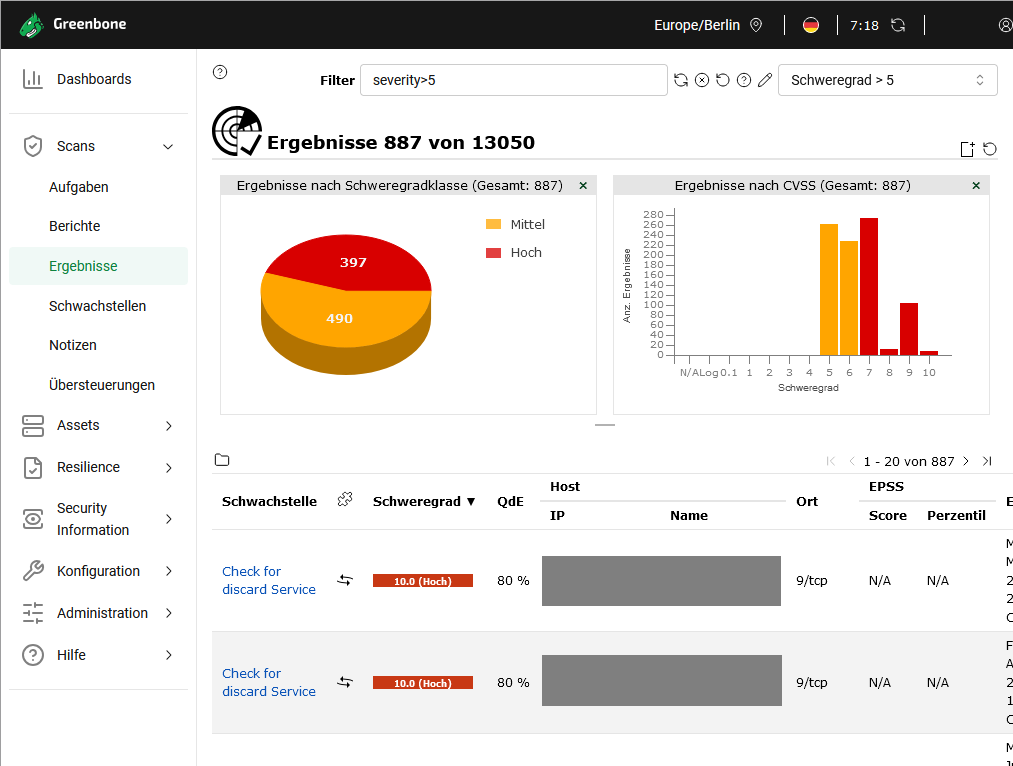Image resolution: width=1013 pixels, height=766 pixels.
Task: Click folder export icon above results table
Action: pyautogui.click(x=222, y=460)
